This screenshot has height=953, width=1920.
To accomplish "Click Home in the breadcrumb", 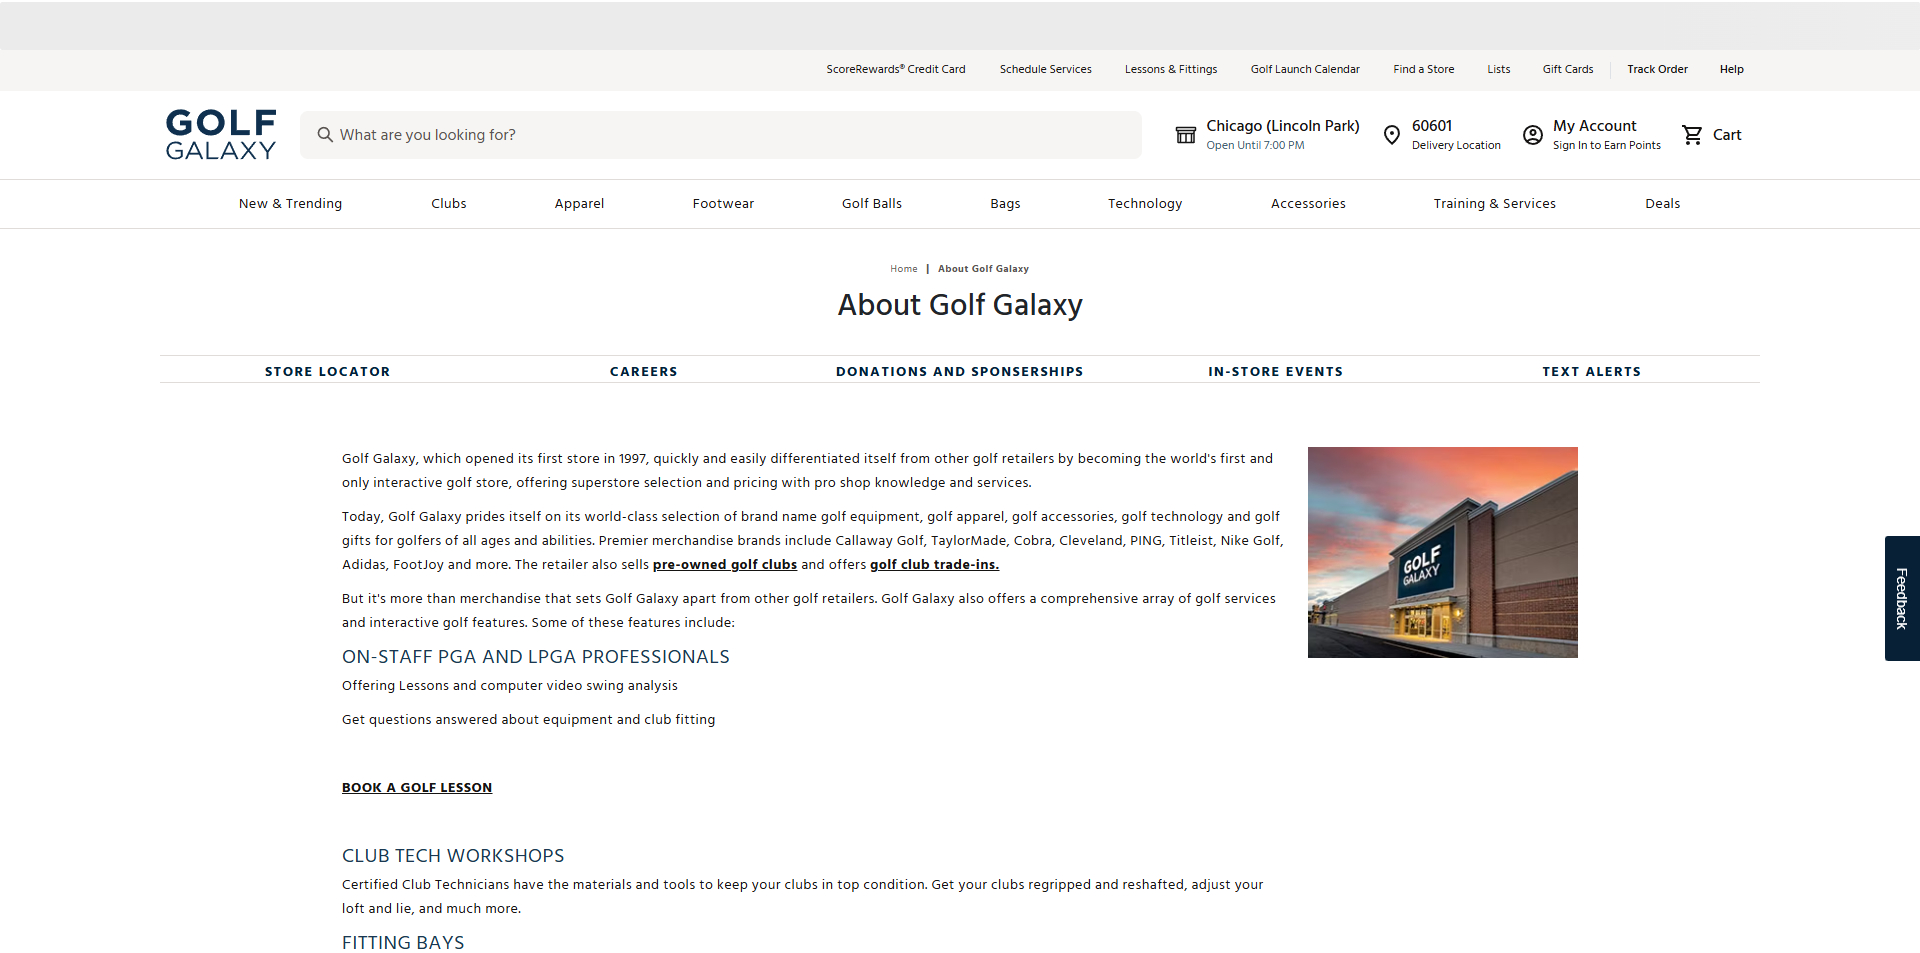I will [903, 268].
